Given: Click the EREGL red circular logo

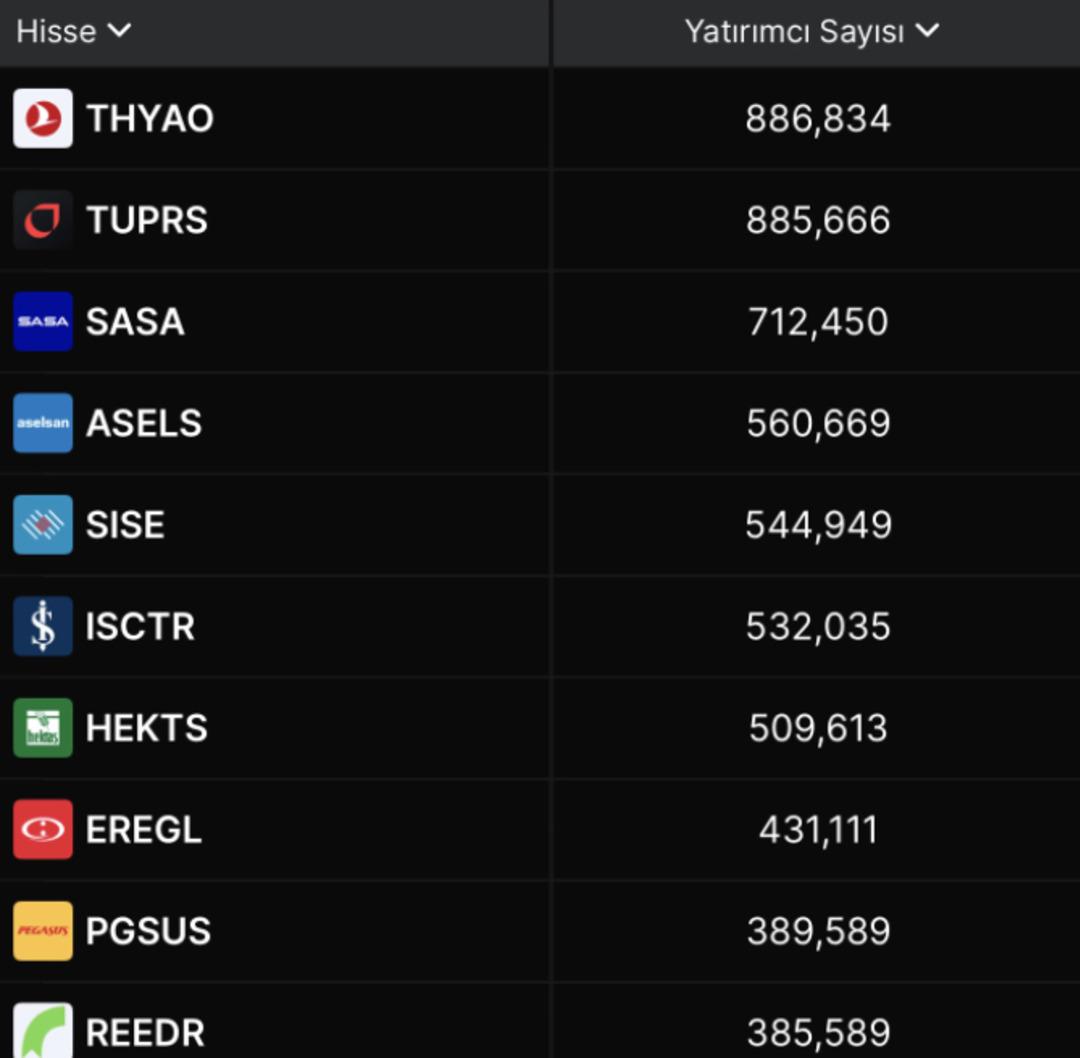Looking at the screenshot, I should pyautogui.click(x=42, y=829).
